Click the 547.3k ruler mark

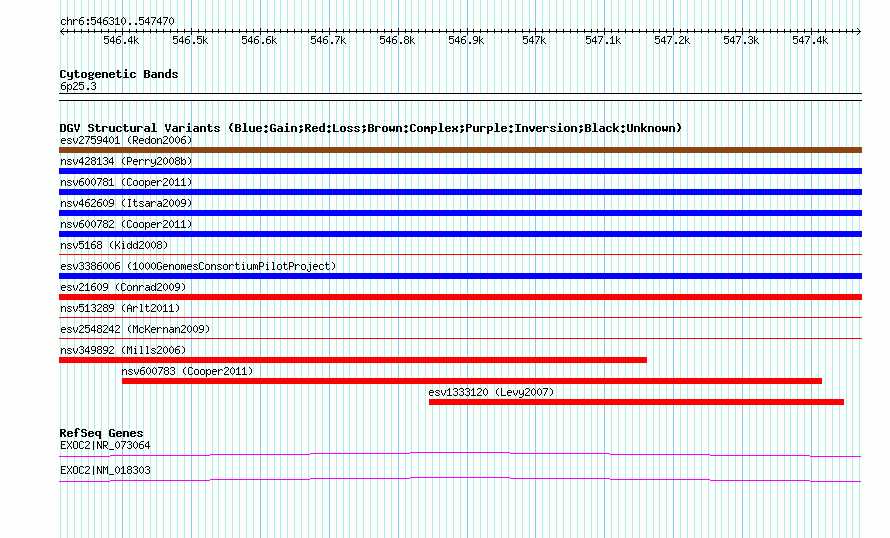pyautogui.click(x=741, y=40)
